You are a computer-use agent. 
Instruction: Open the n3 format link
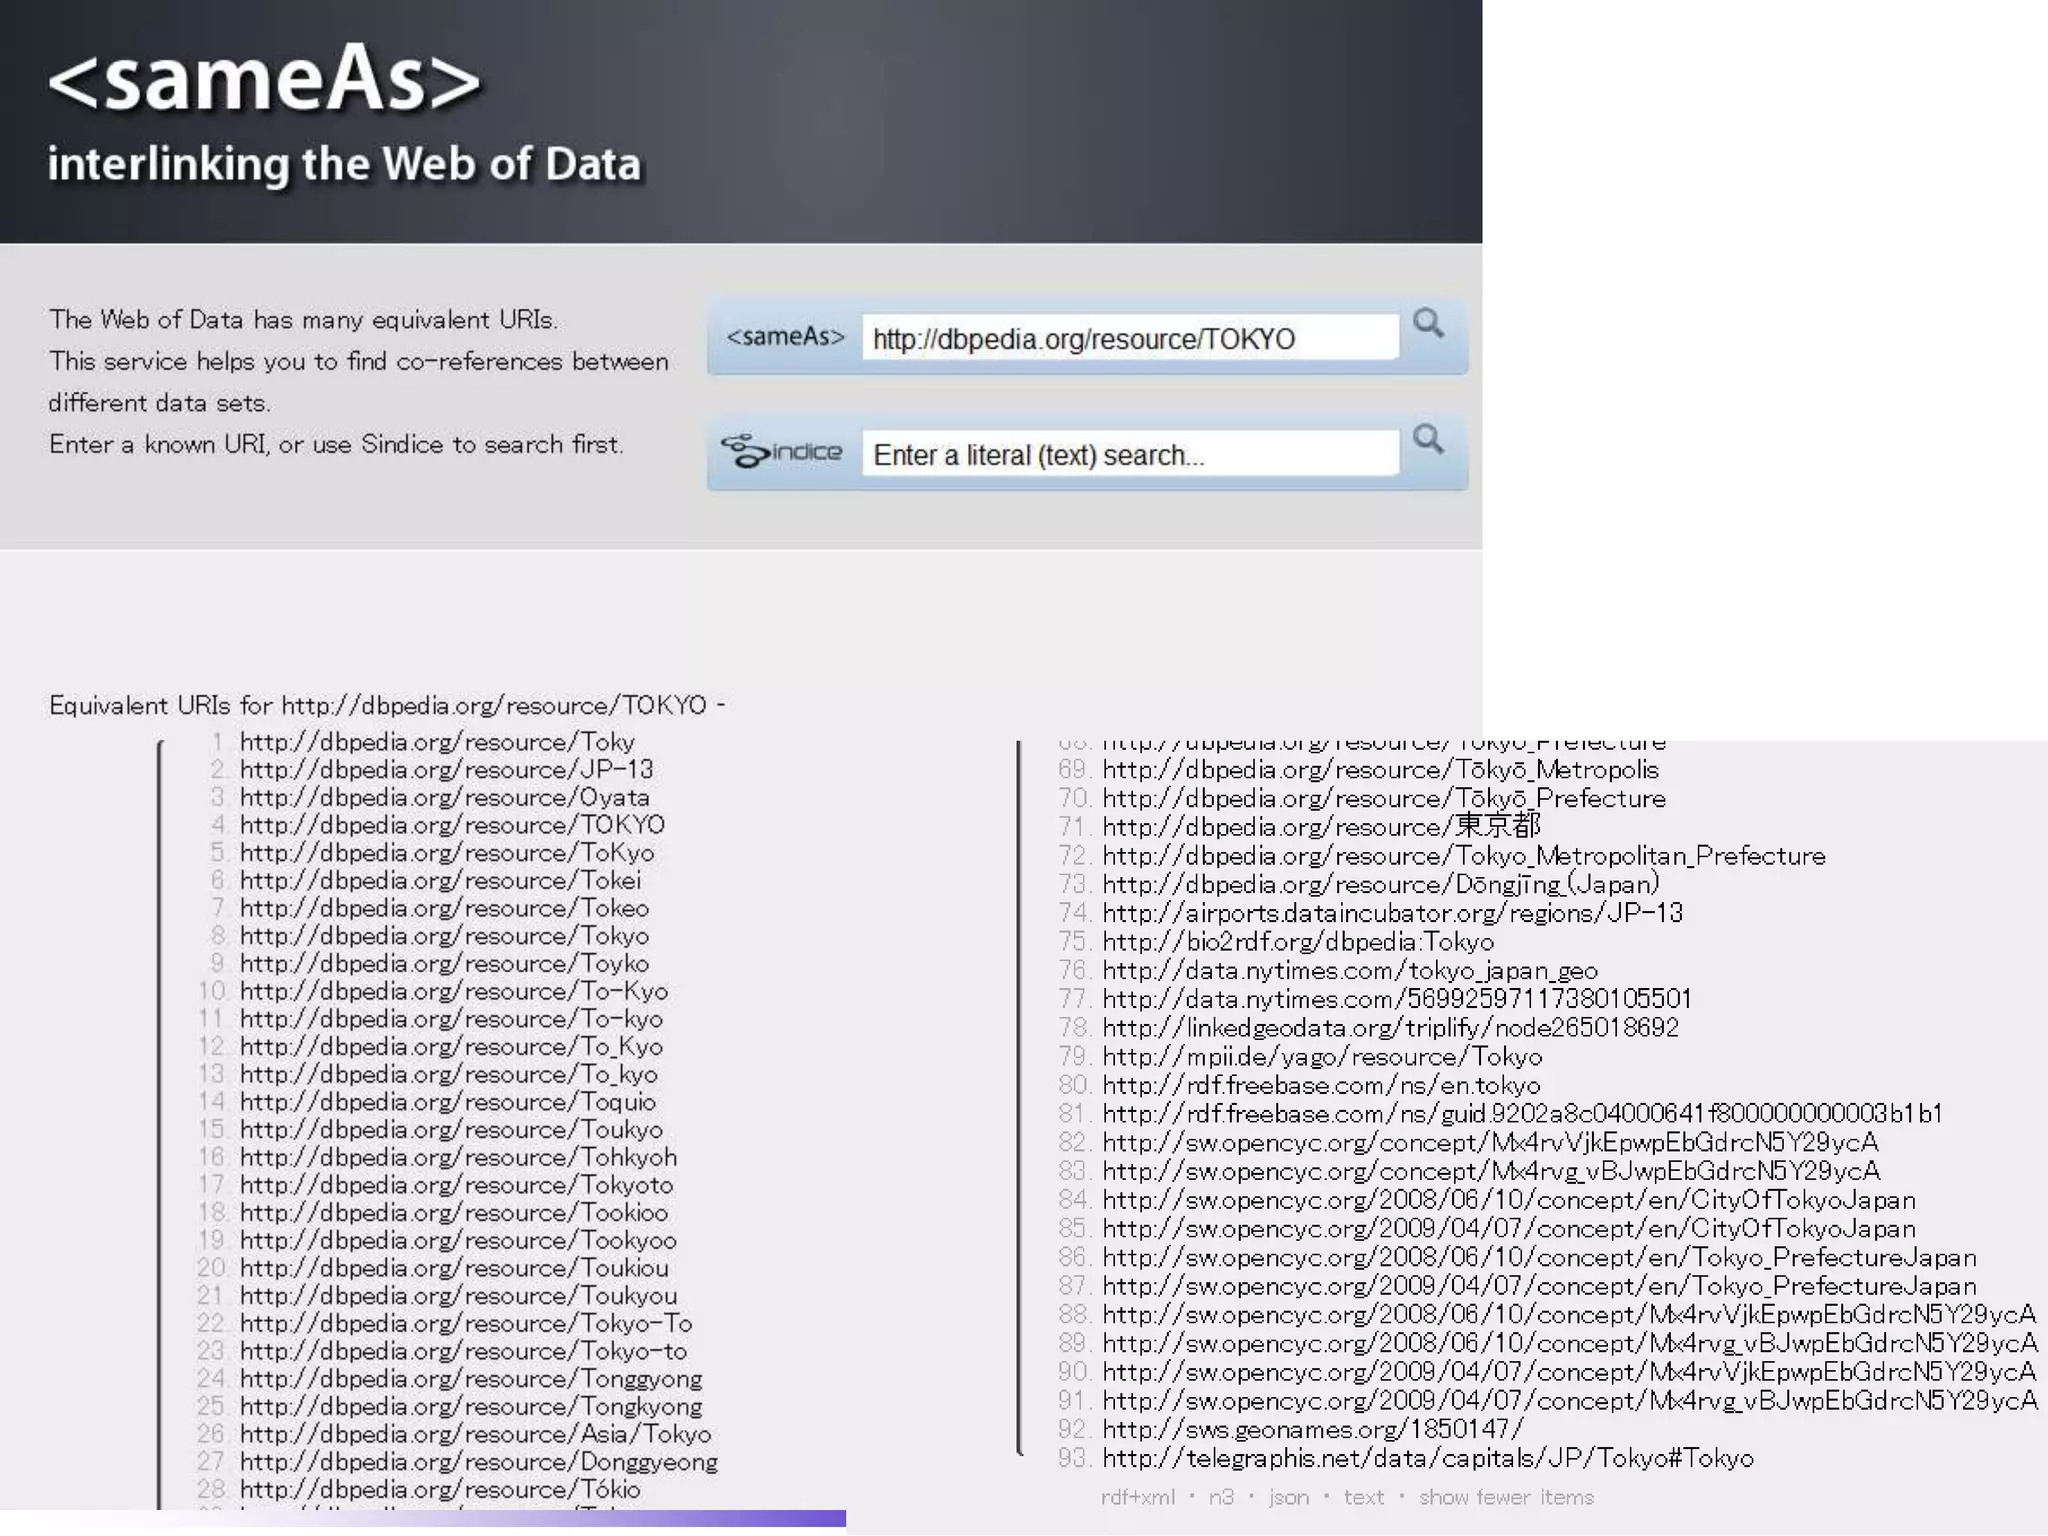pyautogui.click(x=1221, y=1497)
